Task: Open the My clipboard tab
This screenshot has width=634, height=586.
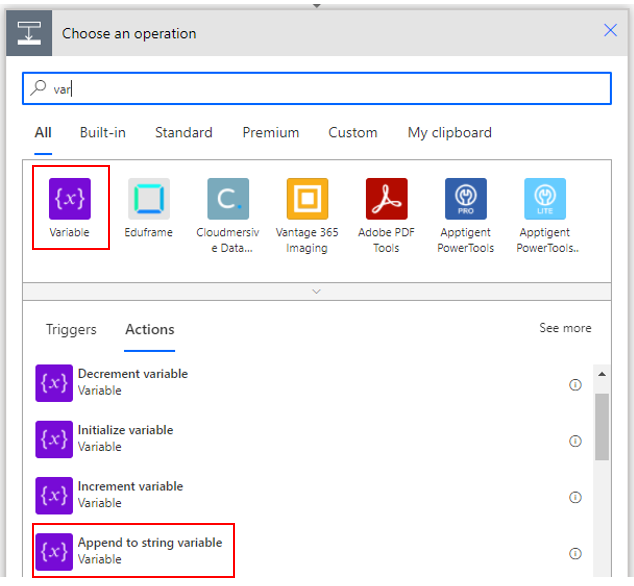Action: (x=450, y=133)
